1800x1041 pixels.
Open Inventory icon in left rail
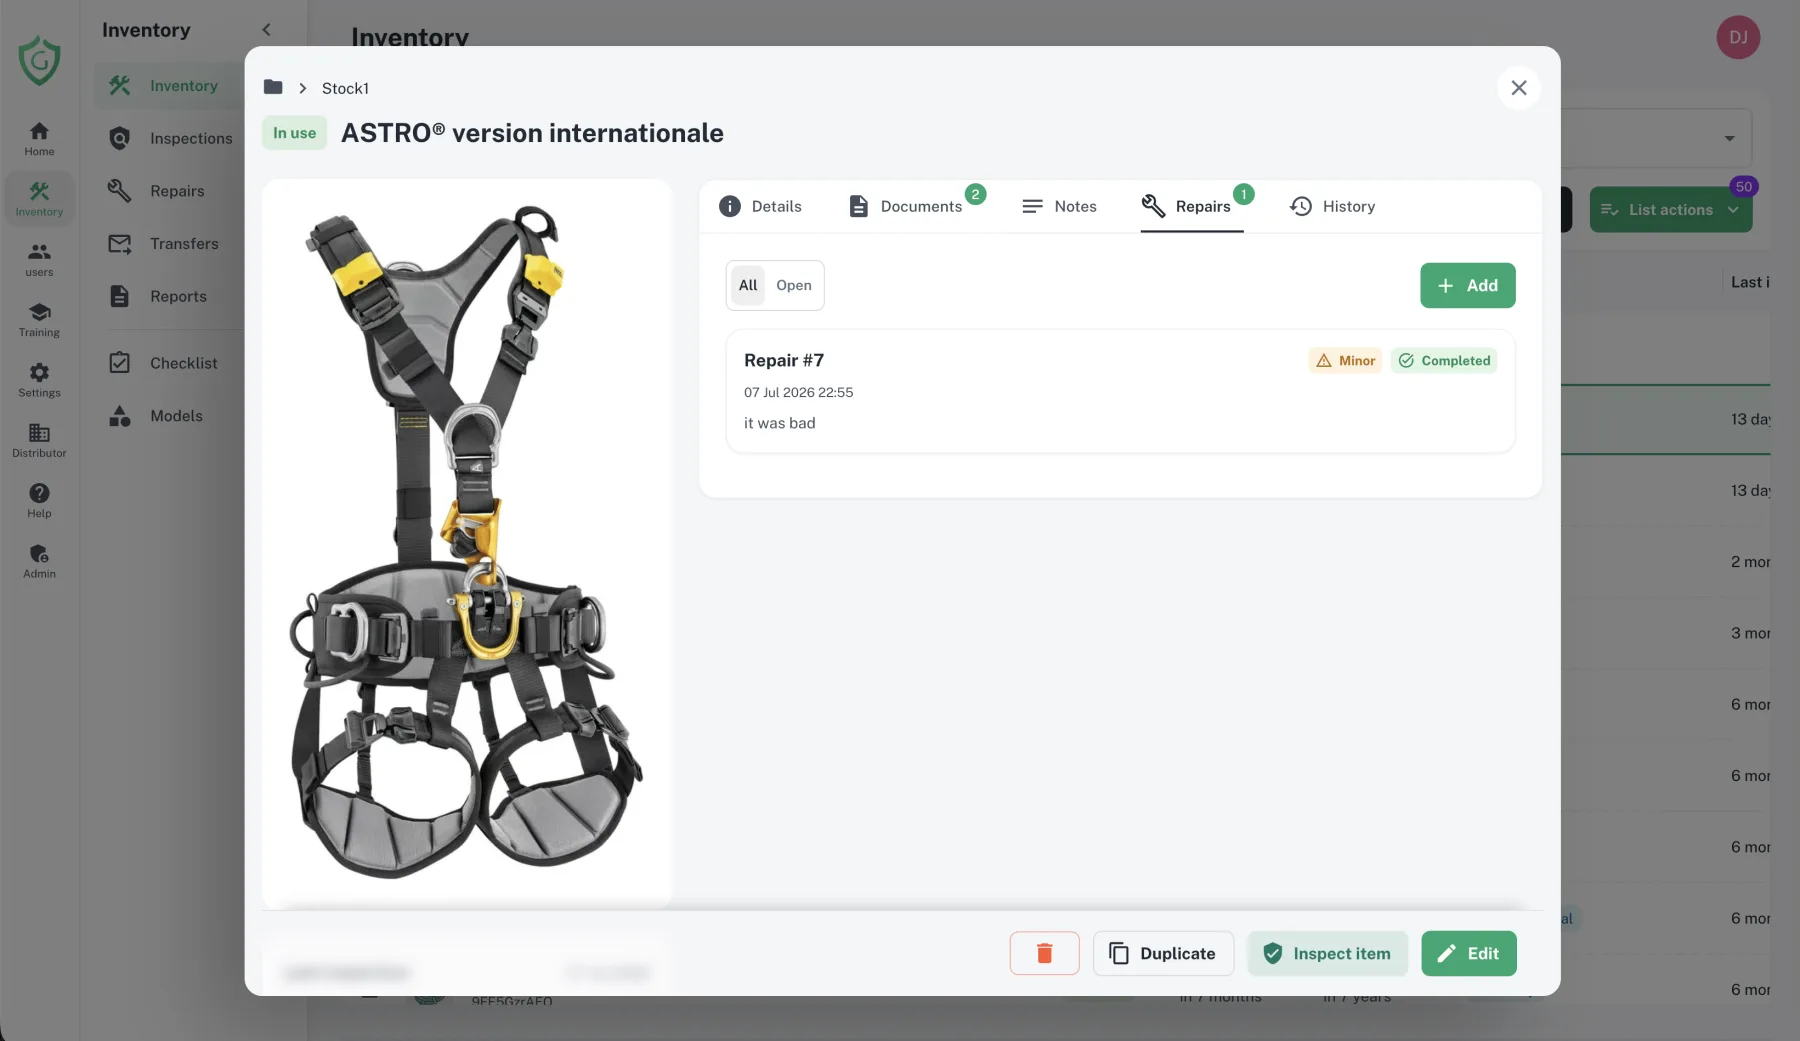39,198
